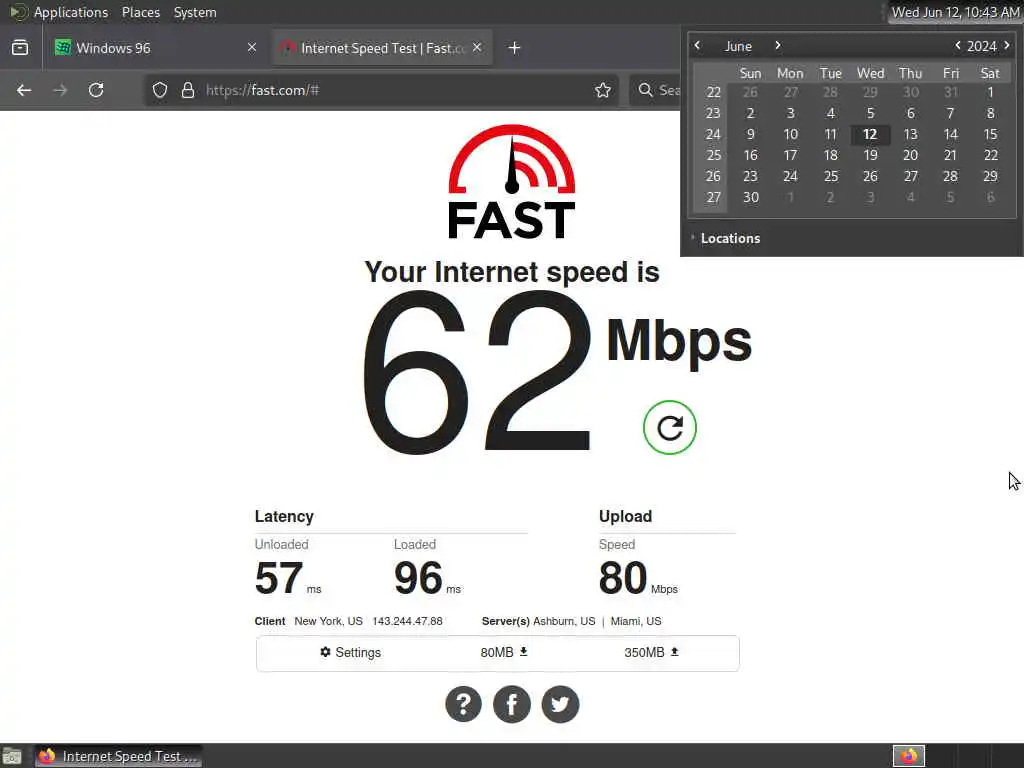Go to the next month after June

pos(777,46)
